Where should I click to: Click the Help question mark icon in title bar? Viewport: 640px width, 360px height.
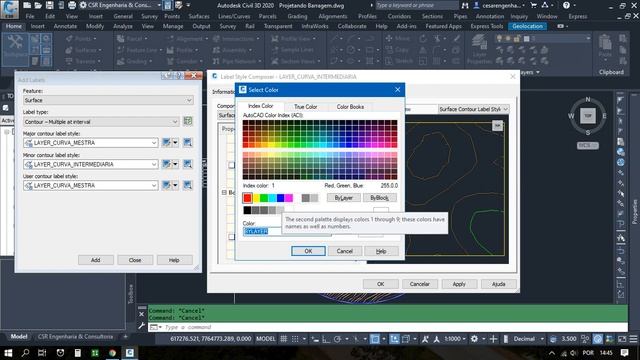(566, 5)
